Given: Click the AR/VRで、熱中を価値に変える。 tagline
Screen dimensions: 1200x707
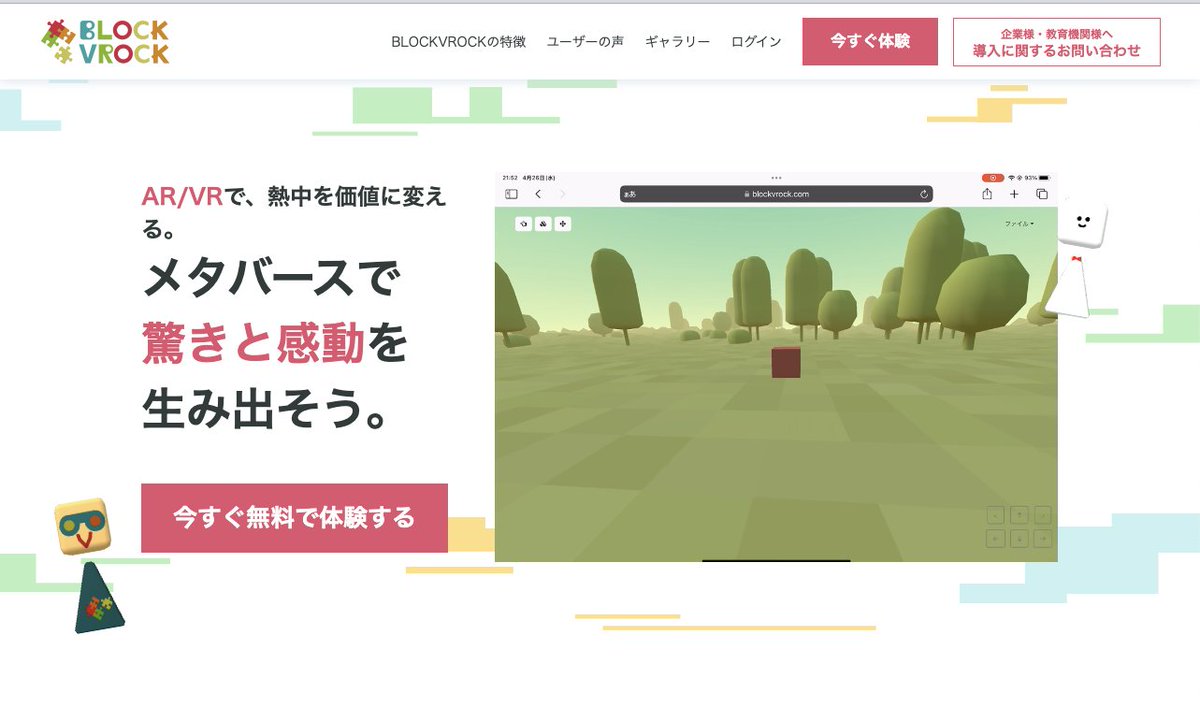Looking at the screenshot, I should click(x=294, y=213).
